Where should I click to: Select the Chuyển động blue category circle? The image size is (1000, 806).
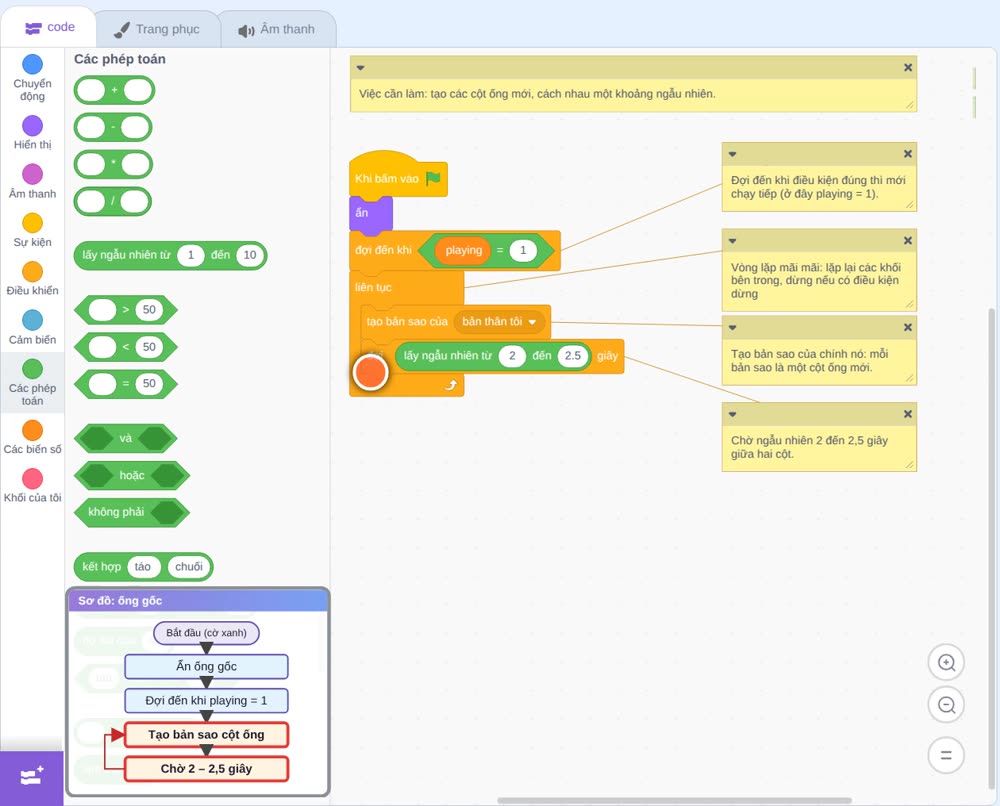coord(33,64)
